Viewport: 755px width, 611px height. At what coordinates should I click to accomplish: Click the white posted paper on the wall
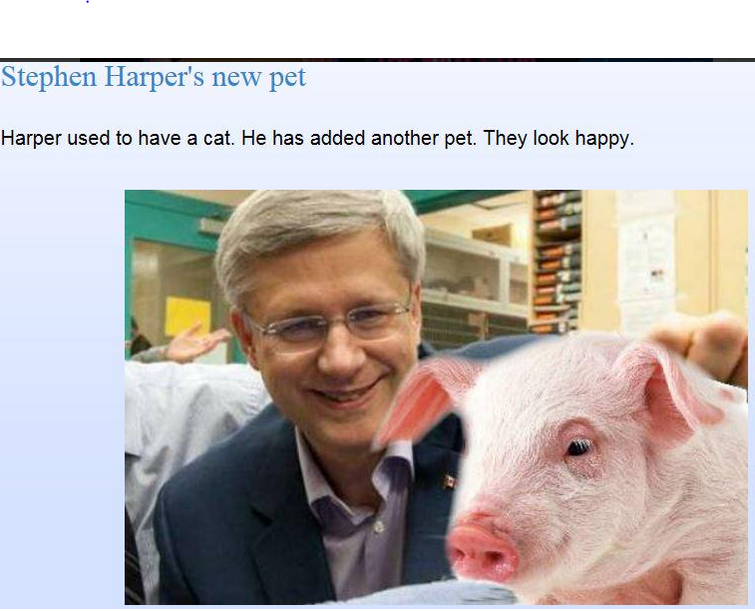pyautogui.click(x=645, y=260)
